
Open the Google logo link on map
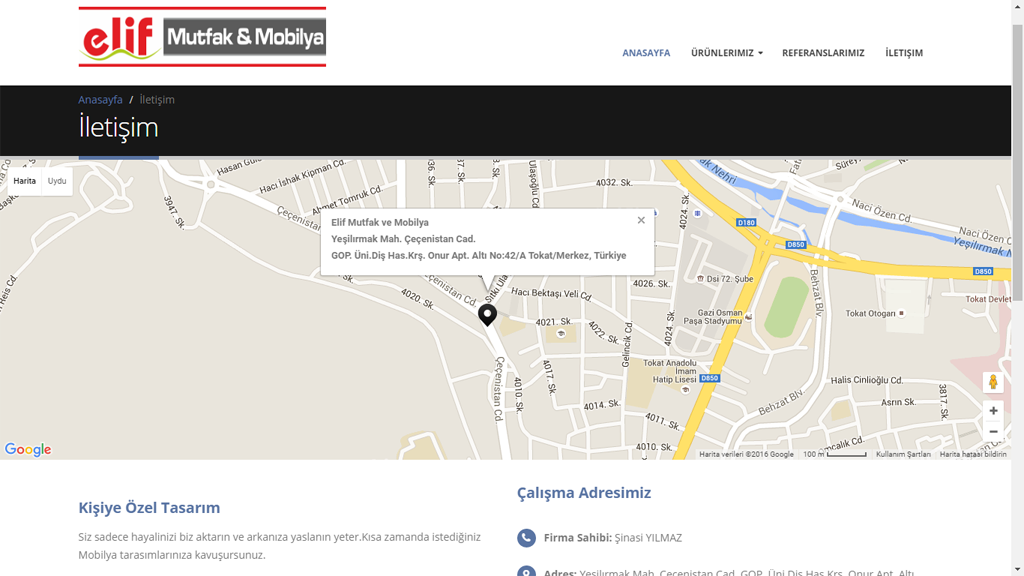(x=28, y=449)
